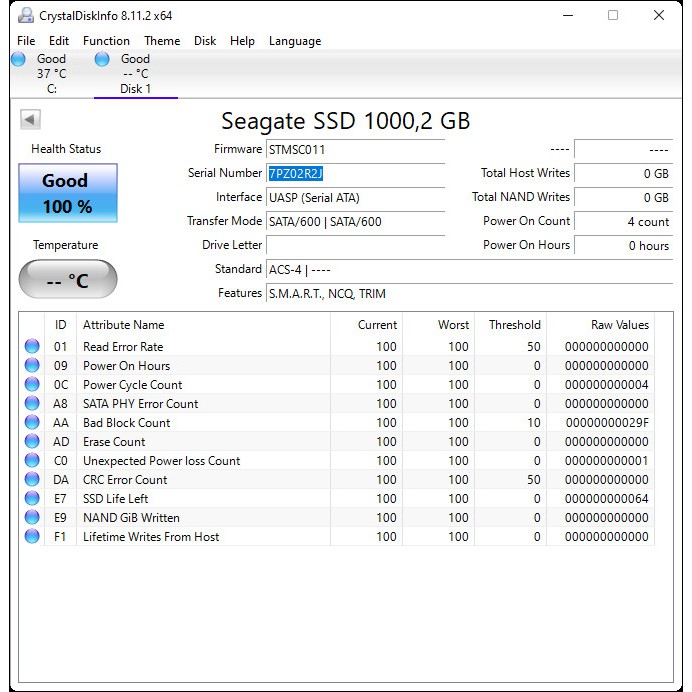Click the CrystalDiskInfo app icon in title bar
The height and width of the screenshot is (692, 692).
click(26, 15)
